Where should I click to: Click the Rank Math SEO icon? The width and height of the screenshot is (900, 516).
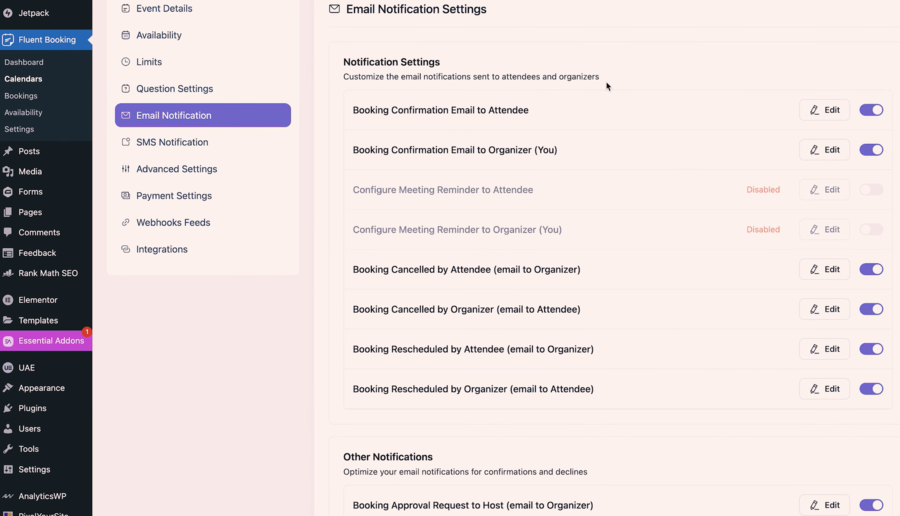(x=8, y=273)
